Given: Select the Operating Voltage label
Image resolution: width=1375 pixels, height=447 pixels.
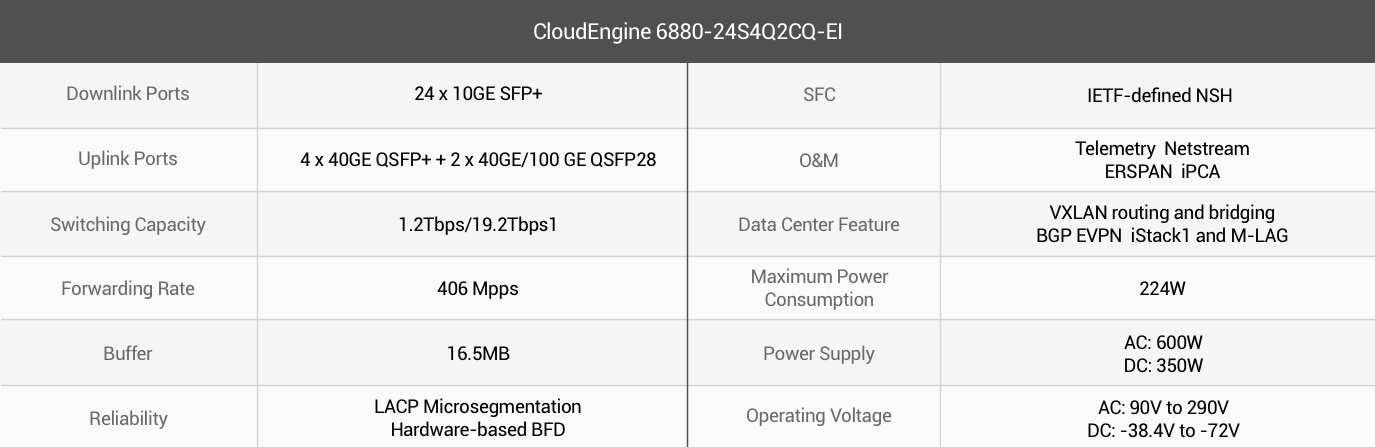Looking at the screenshot, I should tap(819, 415).
